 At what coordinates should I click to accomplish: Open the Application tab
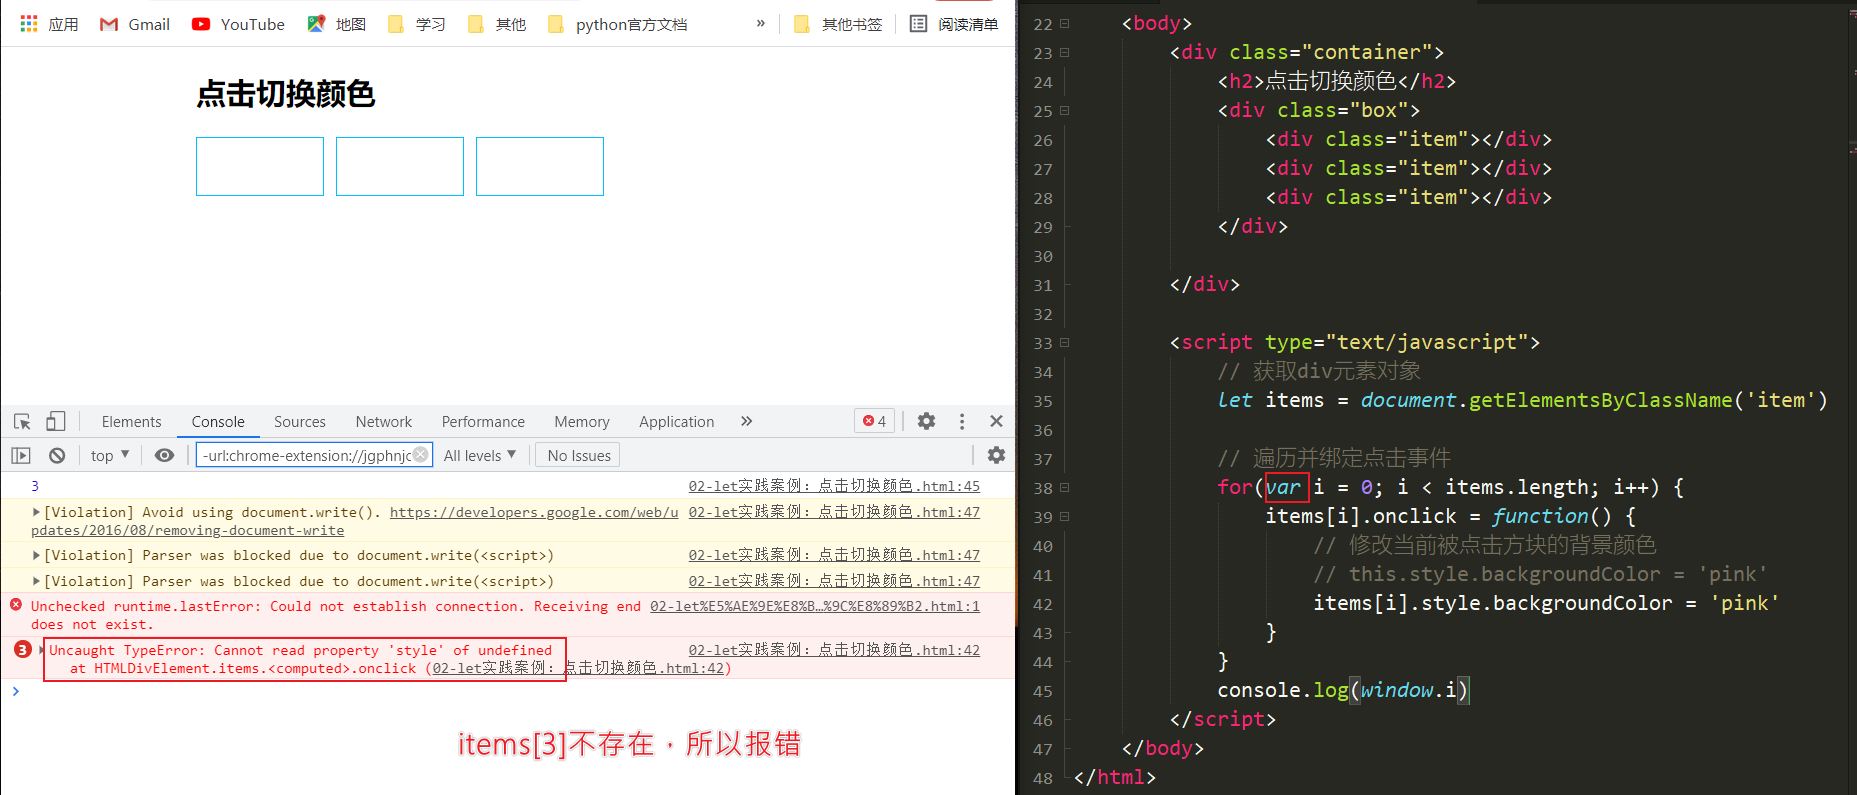(x=677, y=422)
